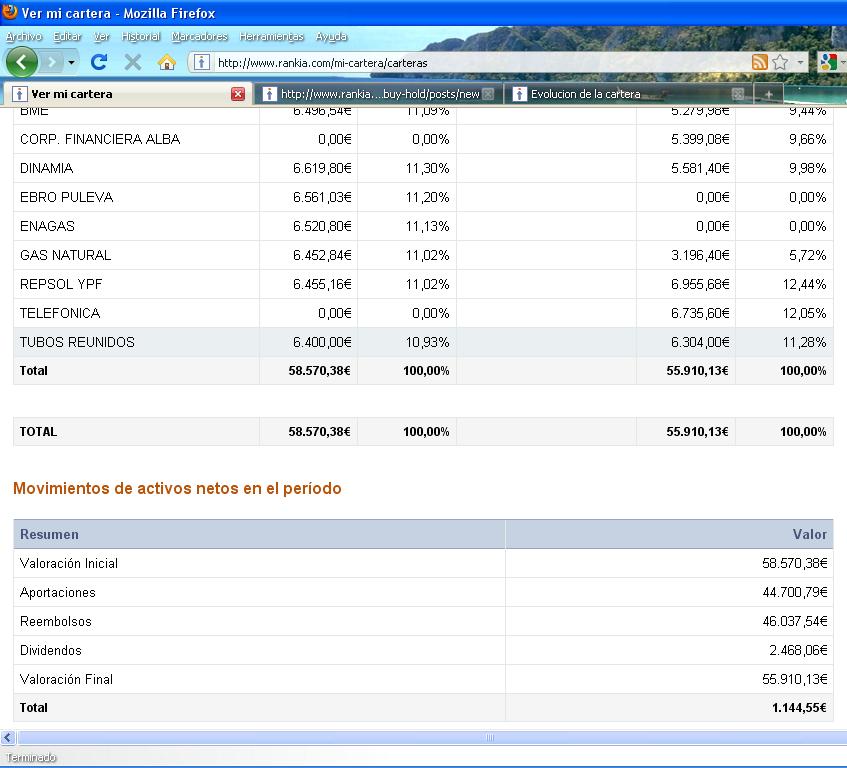Click the Forward navigation arrow

click(50, 62)
